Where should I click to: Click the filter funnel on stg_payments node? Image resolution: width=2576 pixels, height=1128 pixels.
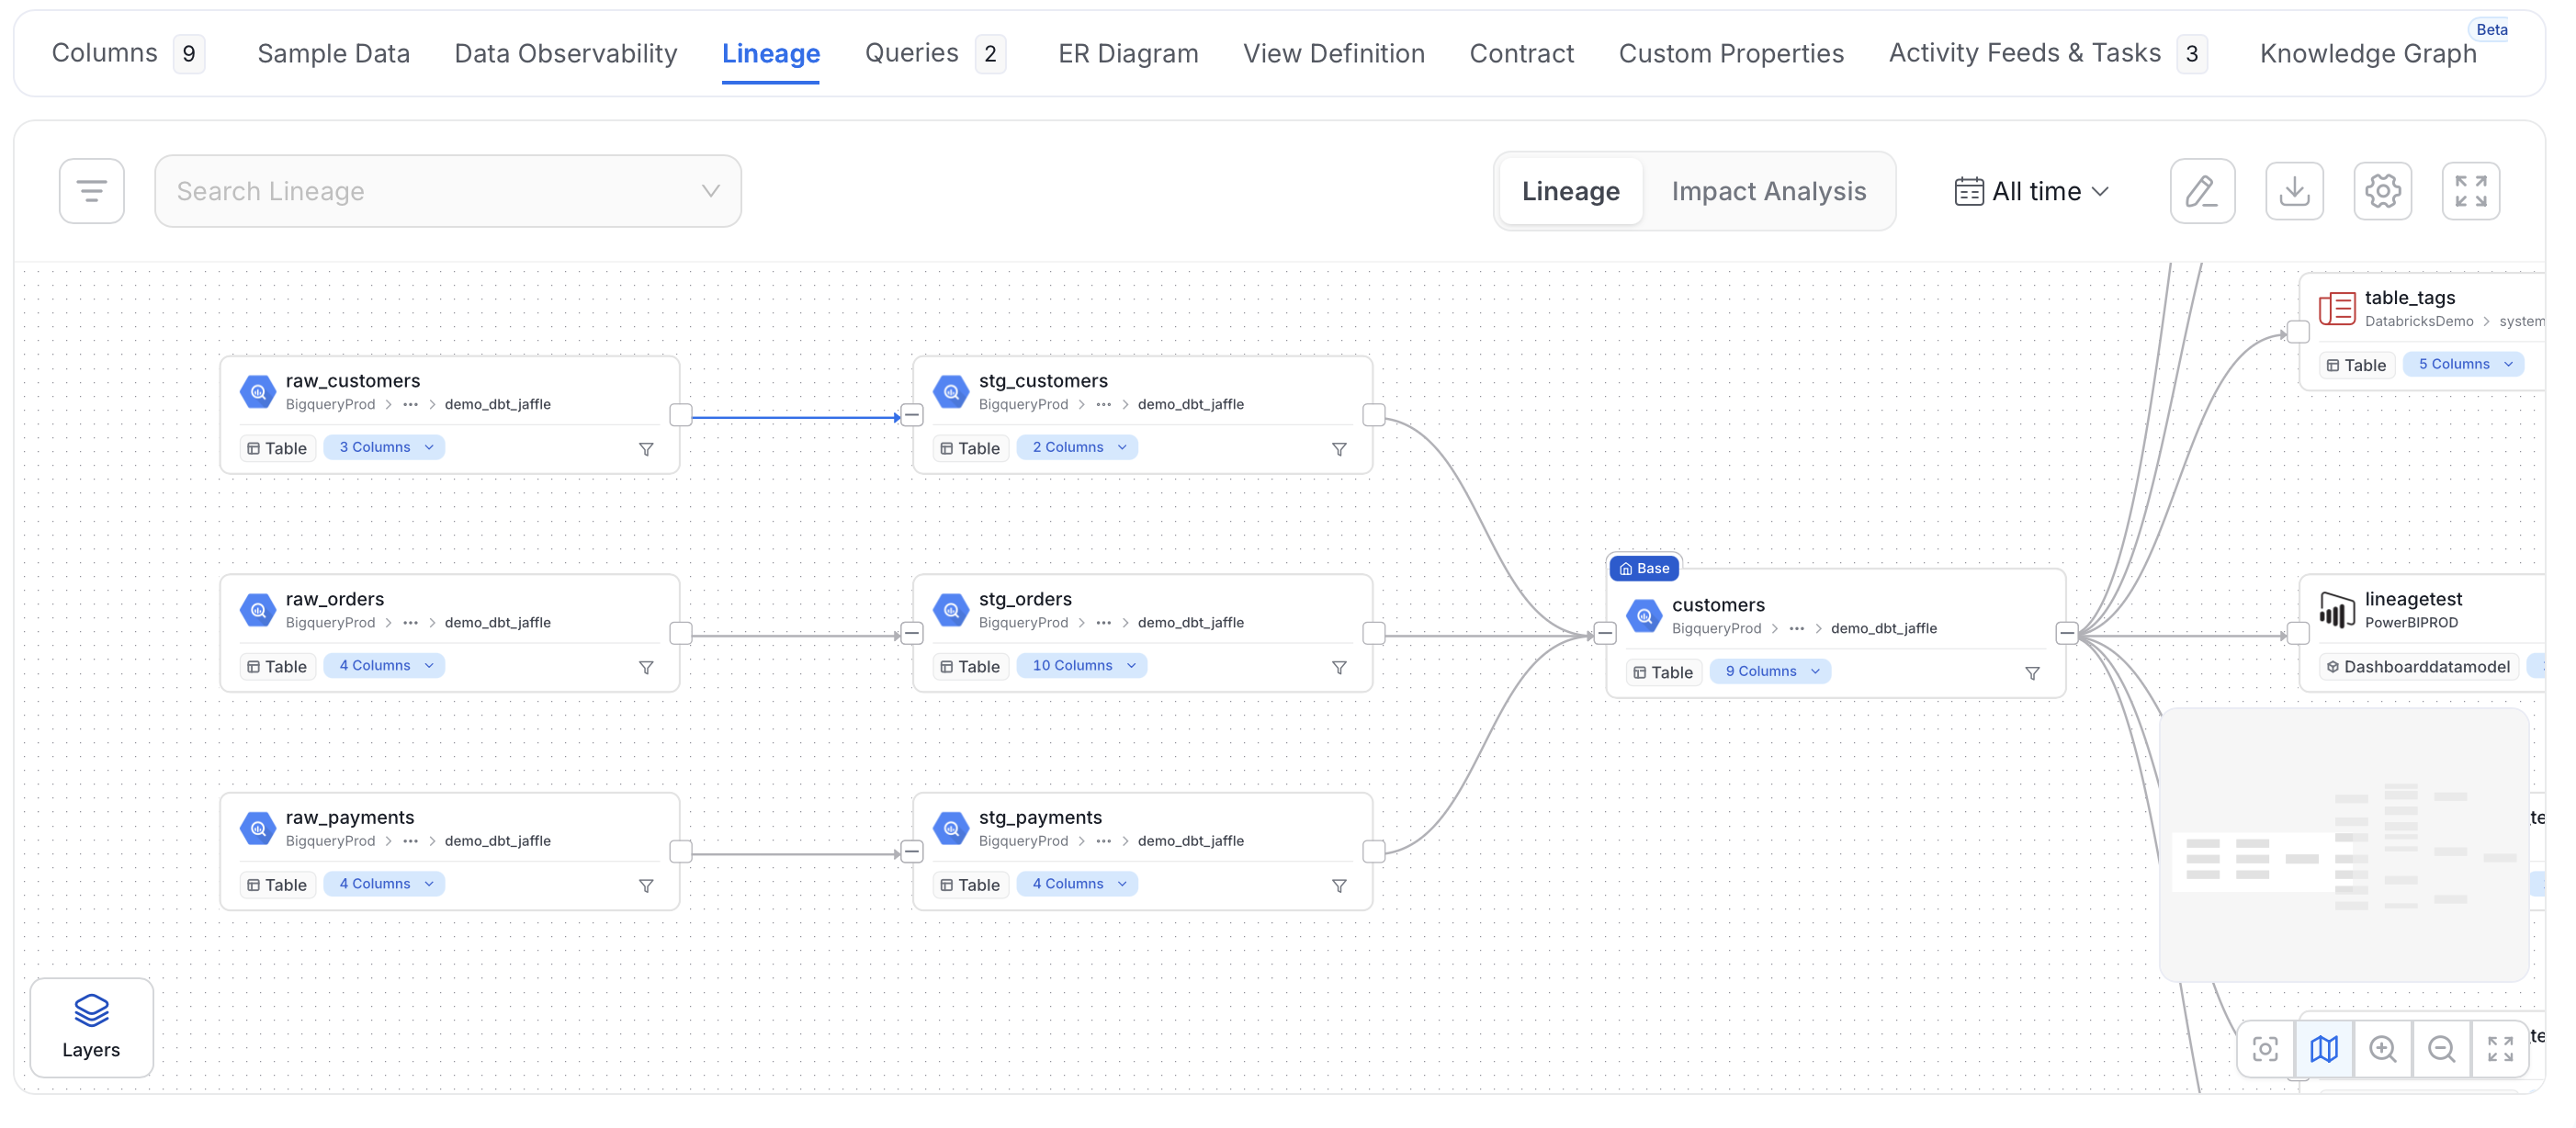click(1339, 885)
